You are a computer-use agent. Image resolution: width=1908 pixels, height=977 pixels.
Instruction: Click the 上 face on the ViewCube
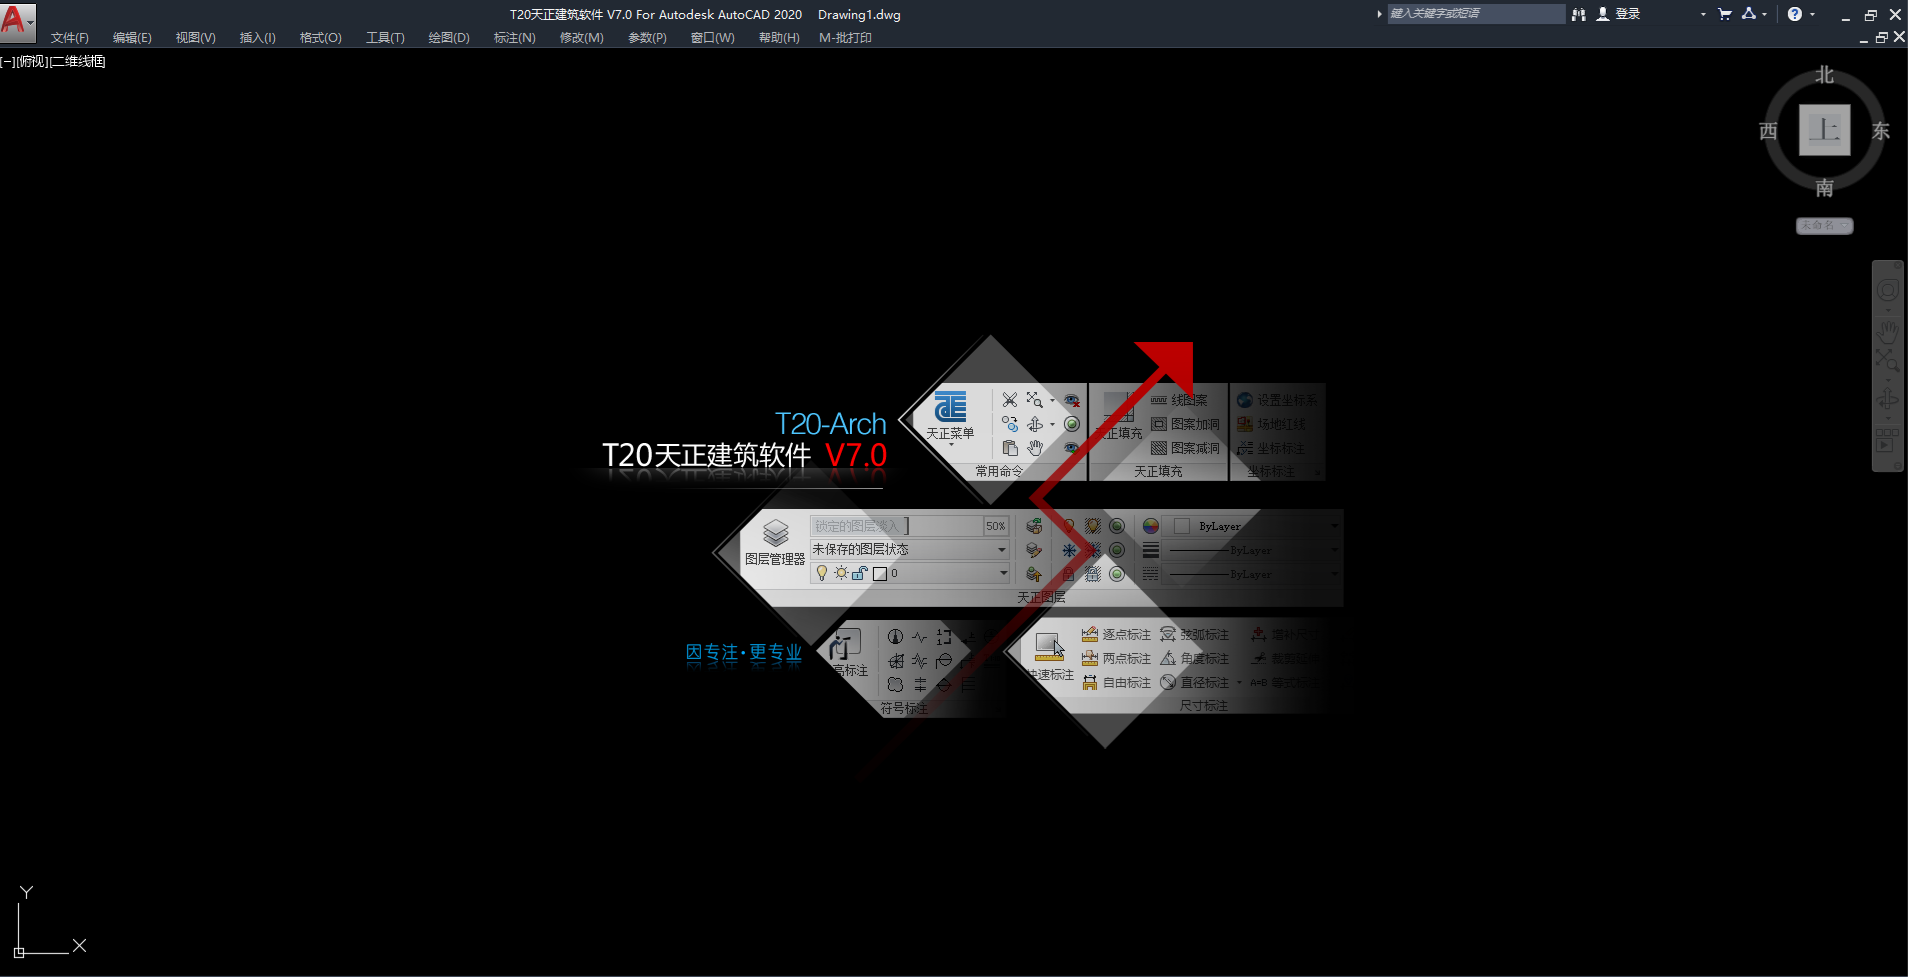[1824, 130]
